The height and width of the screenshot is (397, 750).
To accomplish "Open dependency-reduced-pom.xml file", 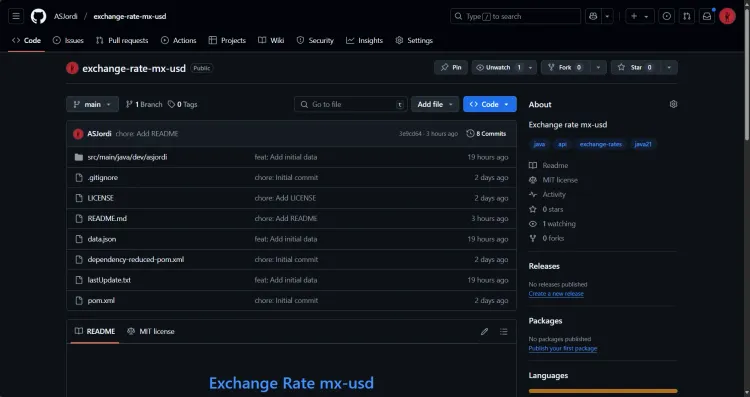I will point(135,260).
